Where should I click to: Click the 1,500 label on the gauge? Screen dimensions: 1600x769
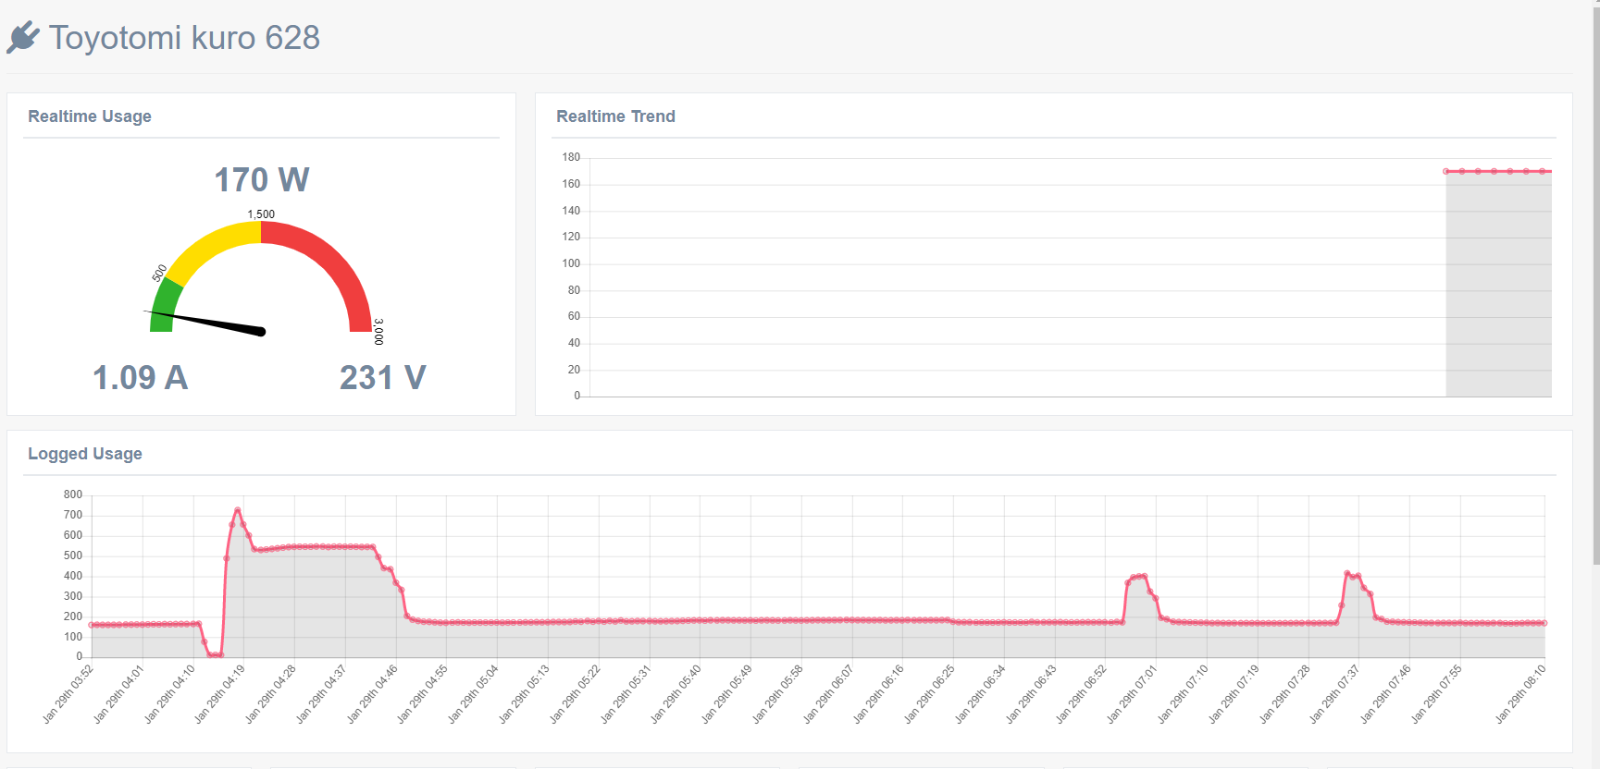261,214
